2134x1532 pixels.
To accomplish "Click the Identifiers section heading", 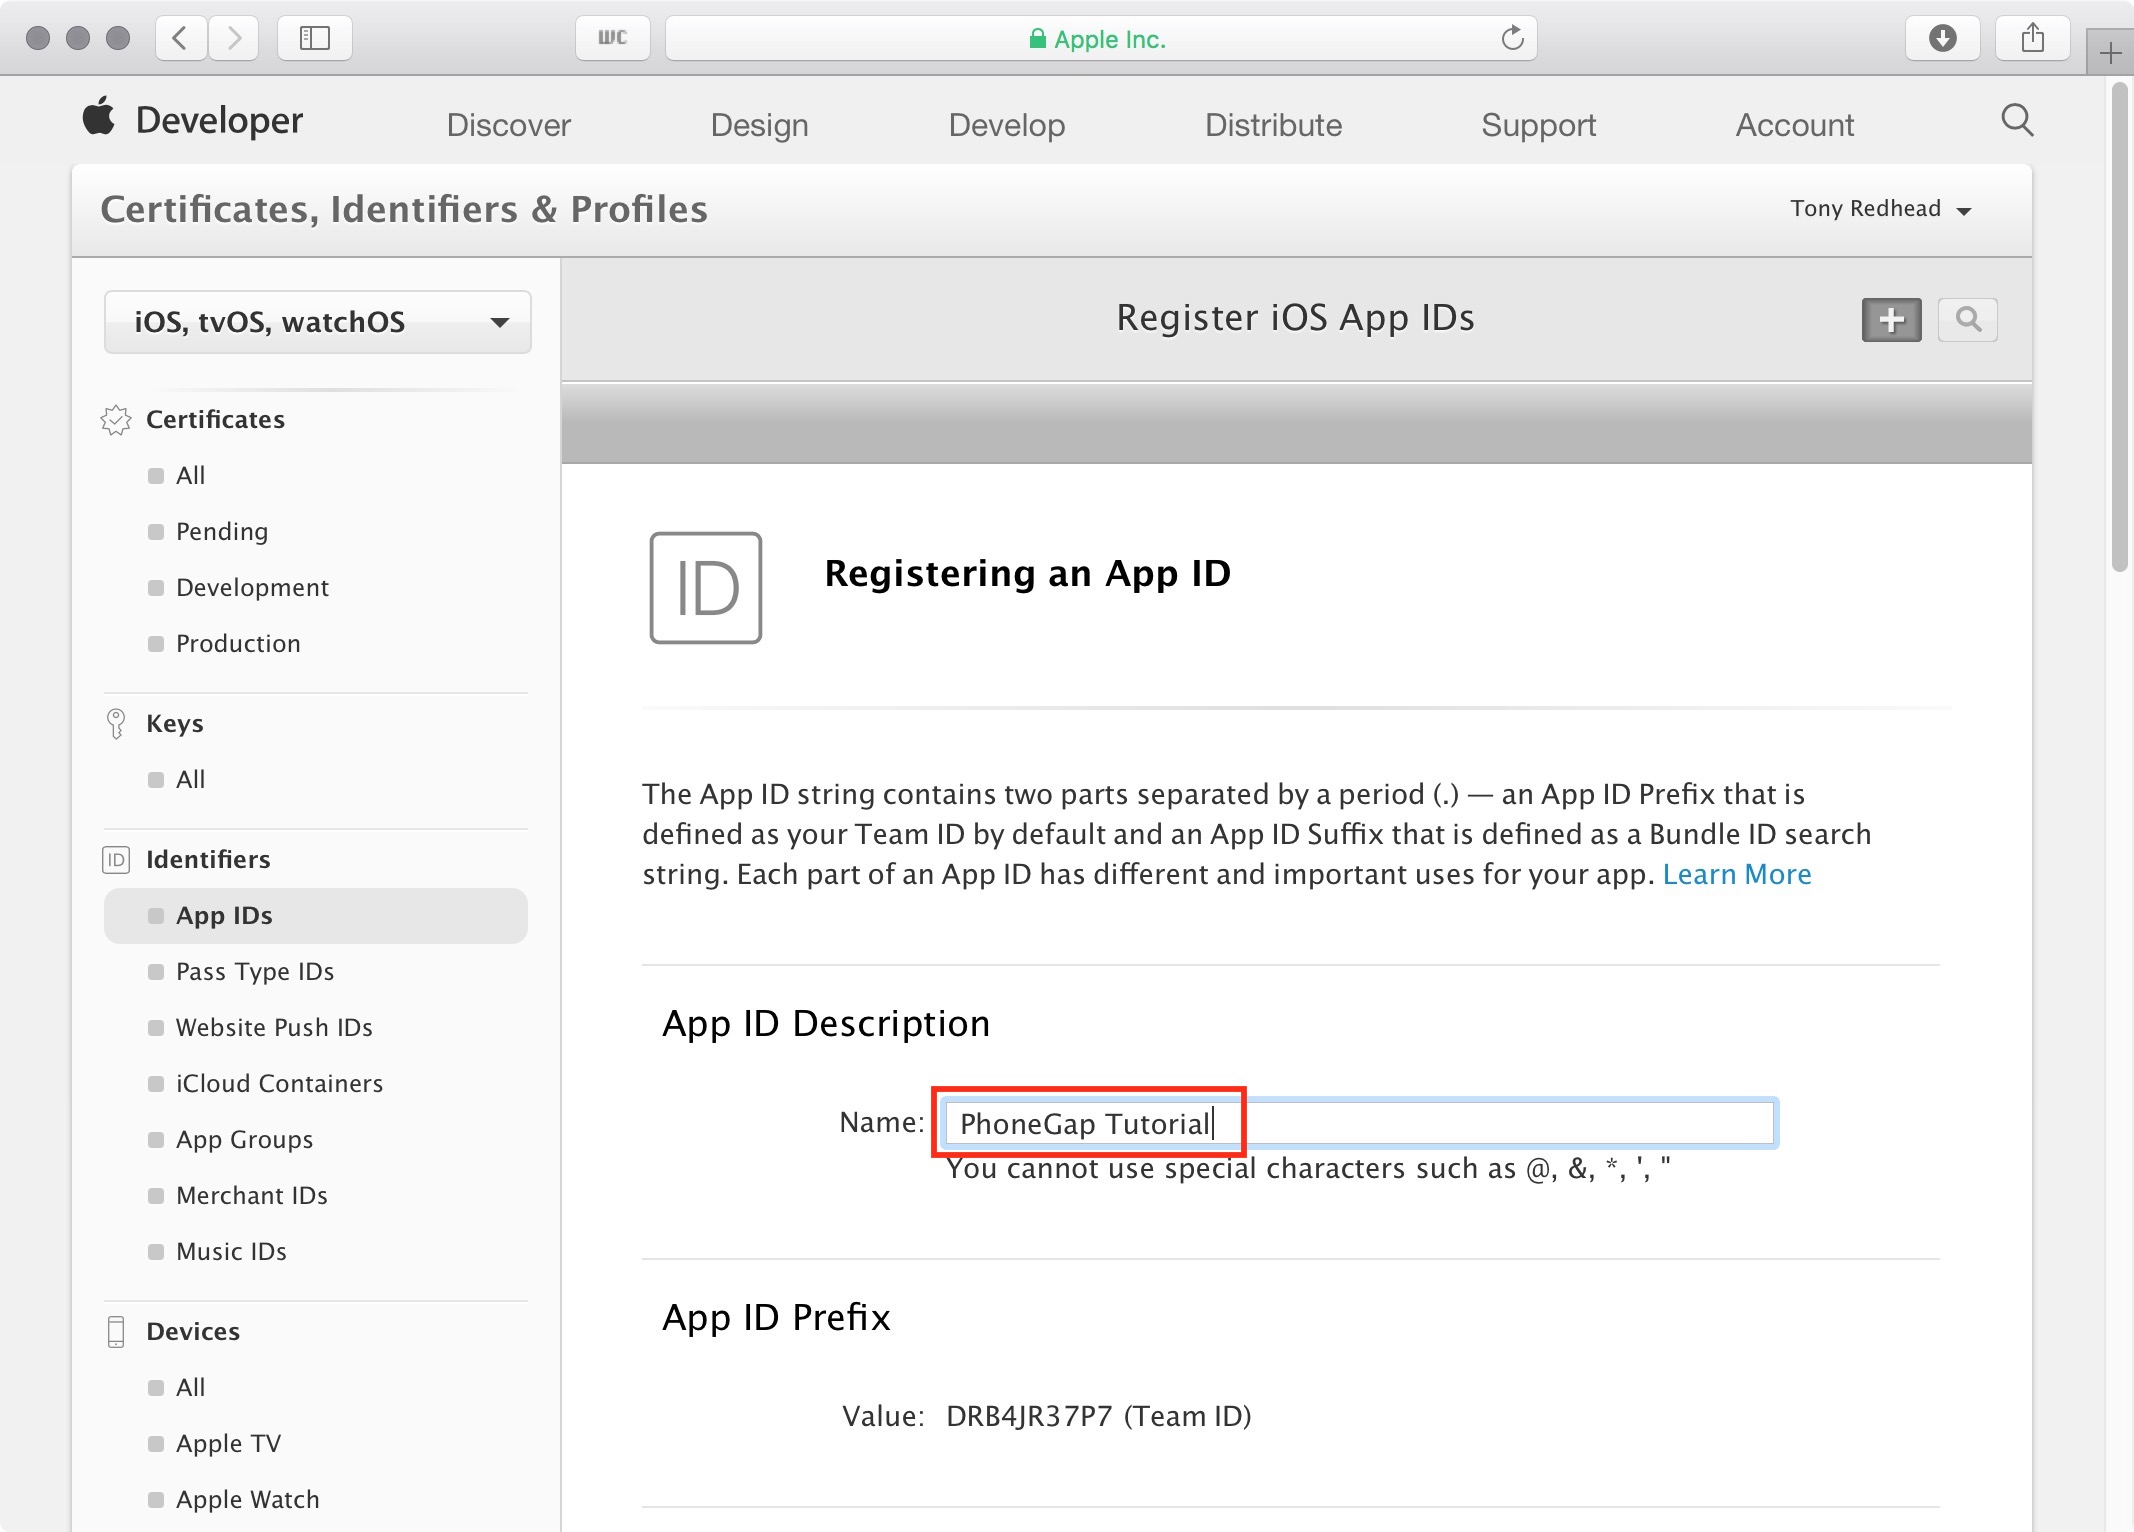I will [x=208, y=860].
